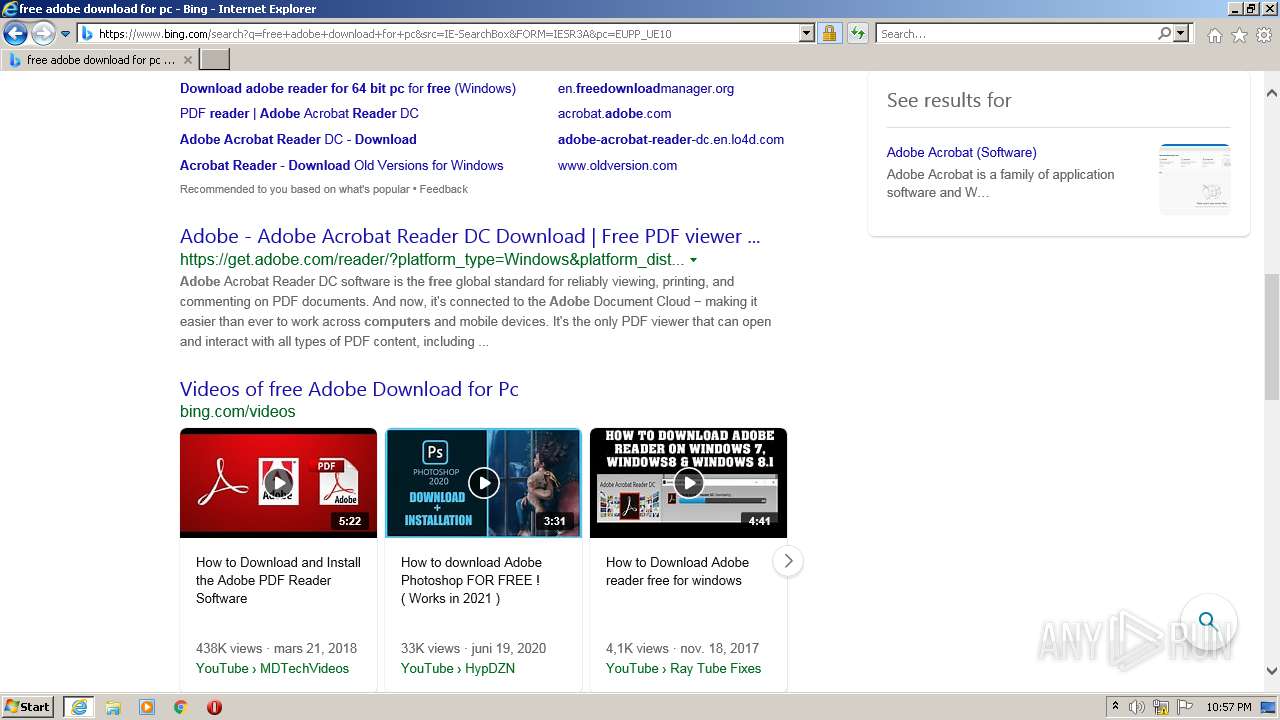Image resolution: width=1280 pixels, height=720 pixels.
Task: Click en.freedownloadmanager.org link
Action: click(x=646, y=88)
